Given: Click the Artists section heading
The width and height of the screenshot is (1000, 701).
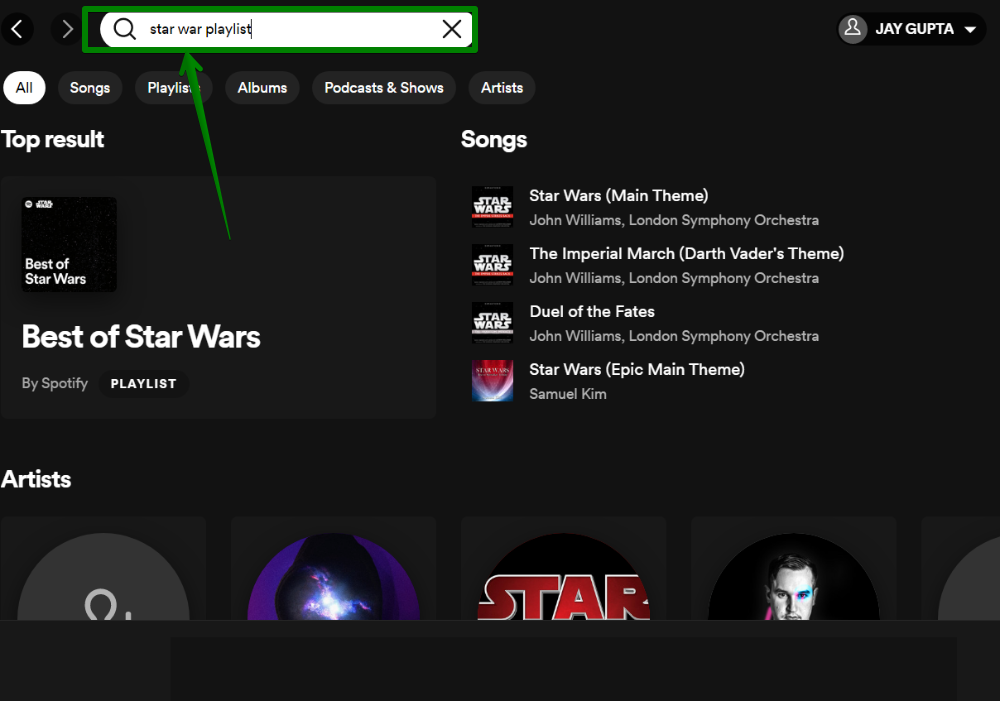Looking at the screenshot, I should [x=36, y=479].
